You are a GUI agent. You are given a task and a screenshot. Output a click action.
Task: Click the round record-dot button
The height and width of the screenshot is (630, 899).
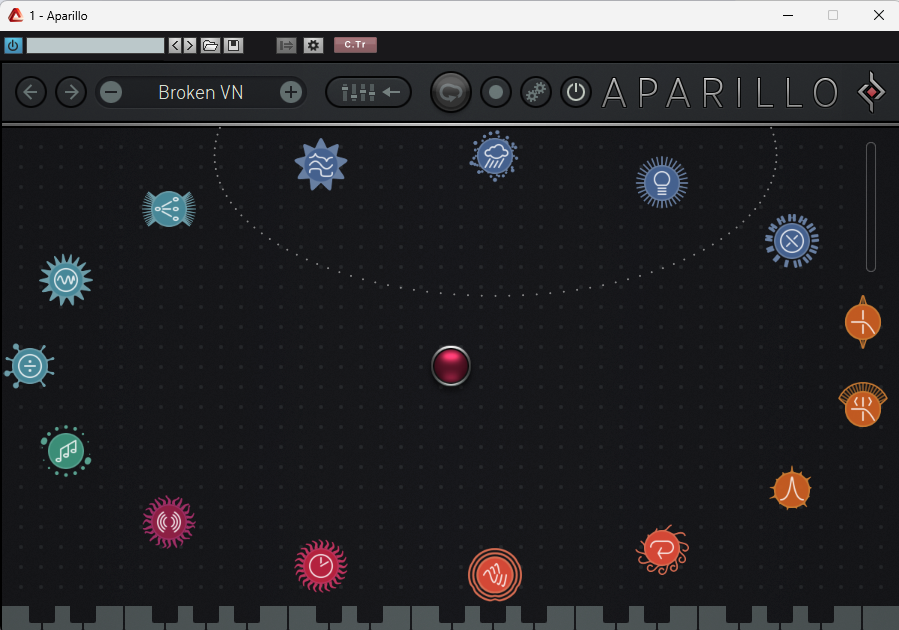[x=495, y=92]
